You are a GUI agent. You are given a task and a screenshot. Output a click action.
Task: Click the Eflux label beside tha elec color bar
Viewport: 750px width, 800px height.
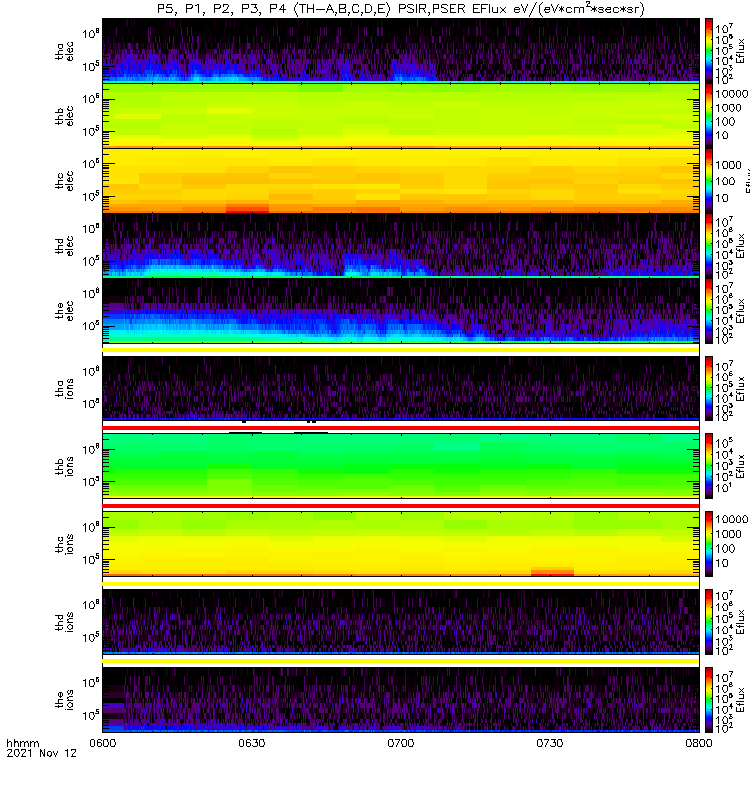[740, 51]
